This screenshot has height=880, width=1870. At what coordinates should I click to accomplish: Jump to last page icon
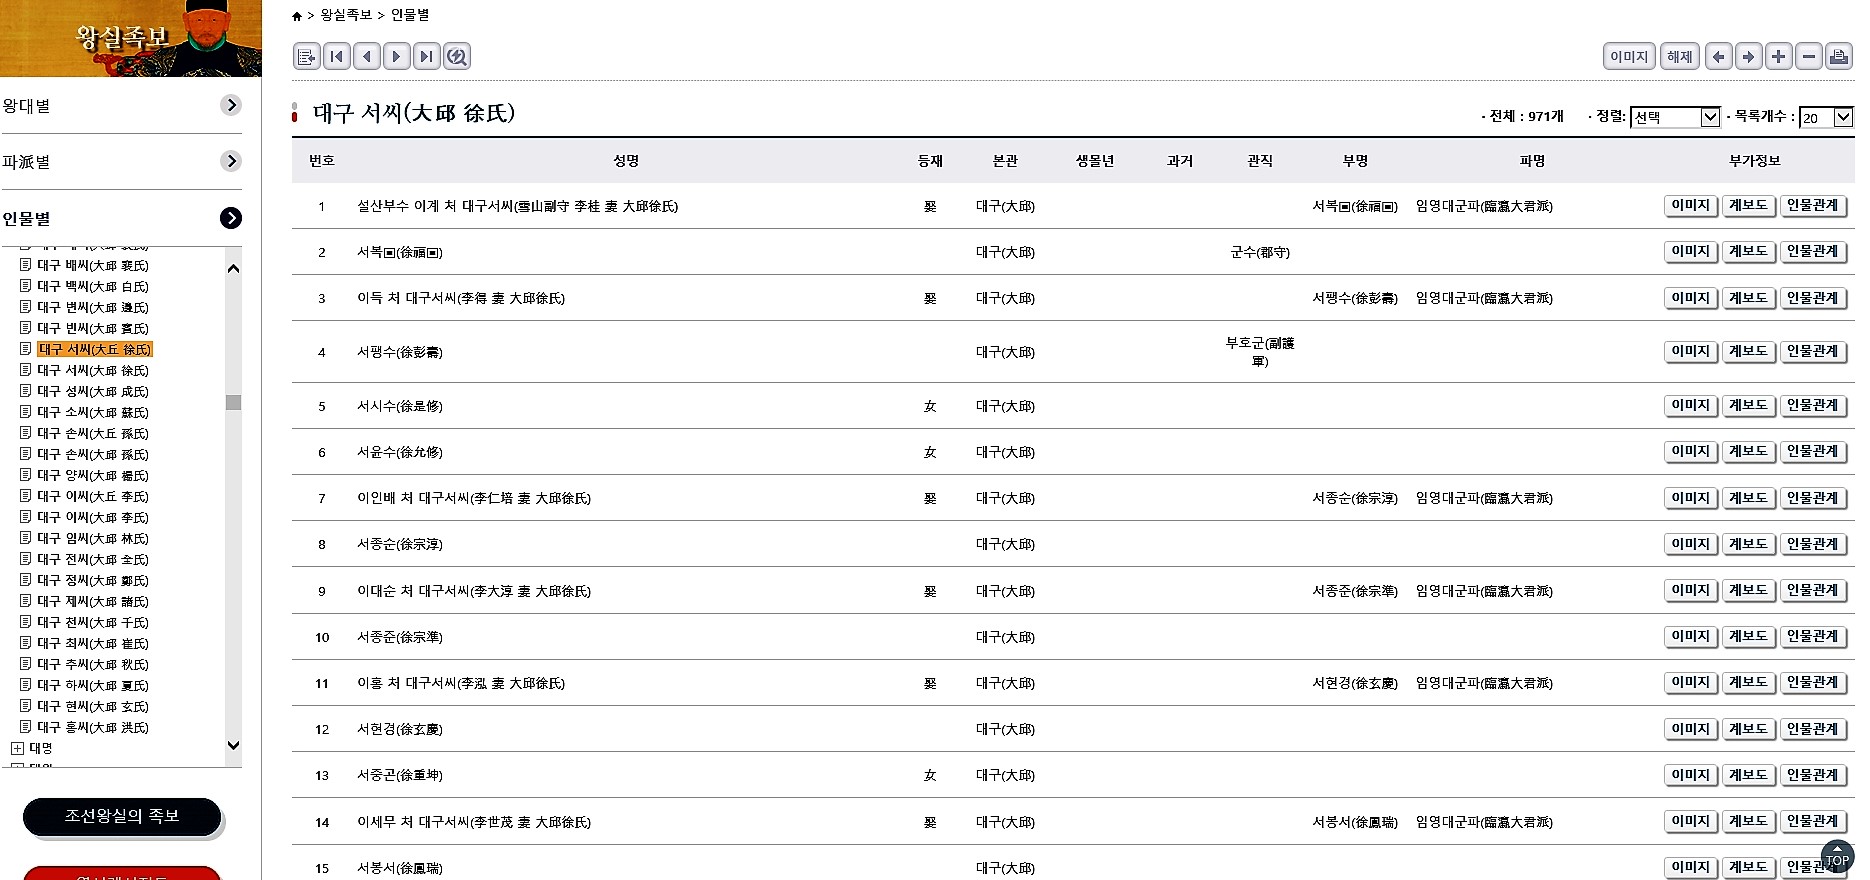[427, 57]
